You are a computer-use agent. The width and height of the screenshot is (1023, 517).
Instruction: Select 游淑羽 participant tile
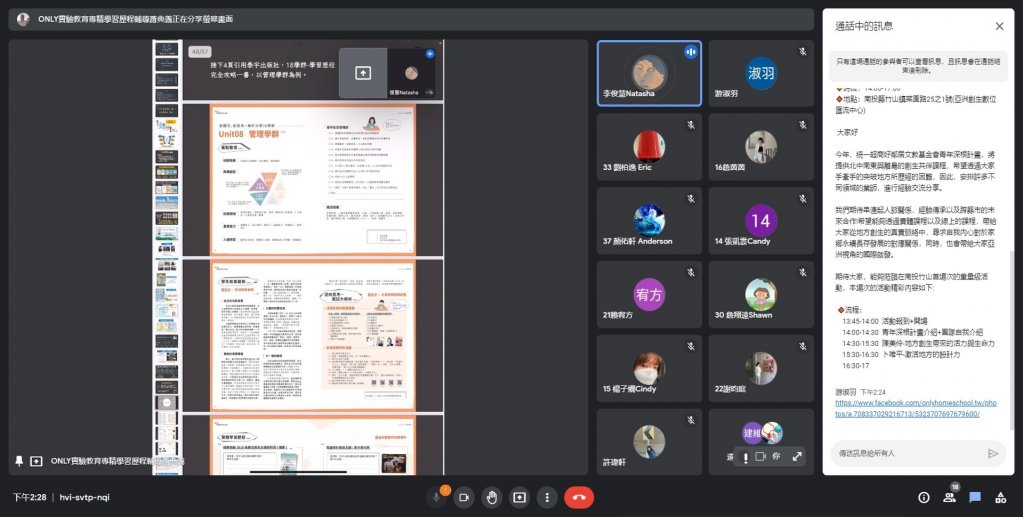[761, 73]
